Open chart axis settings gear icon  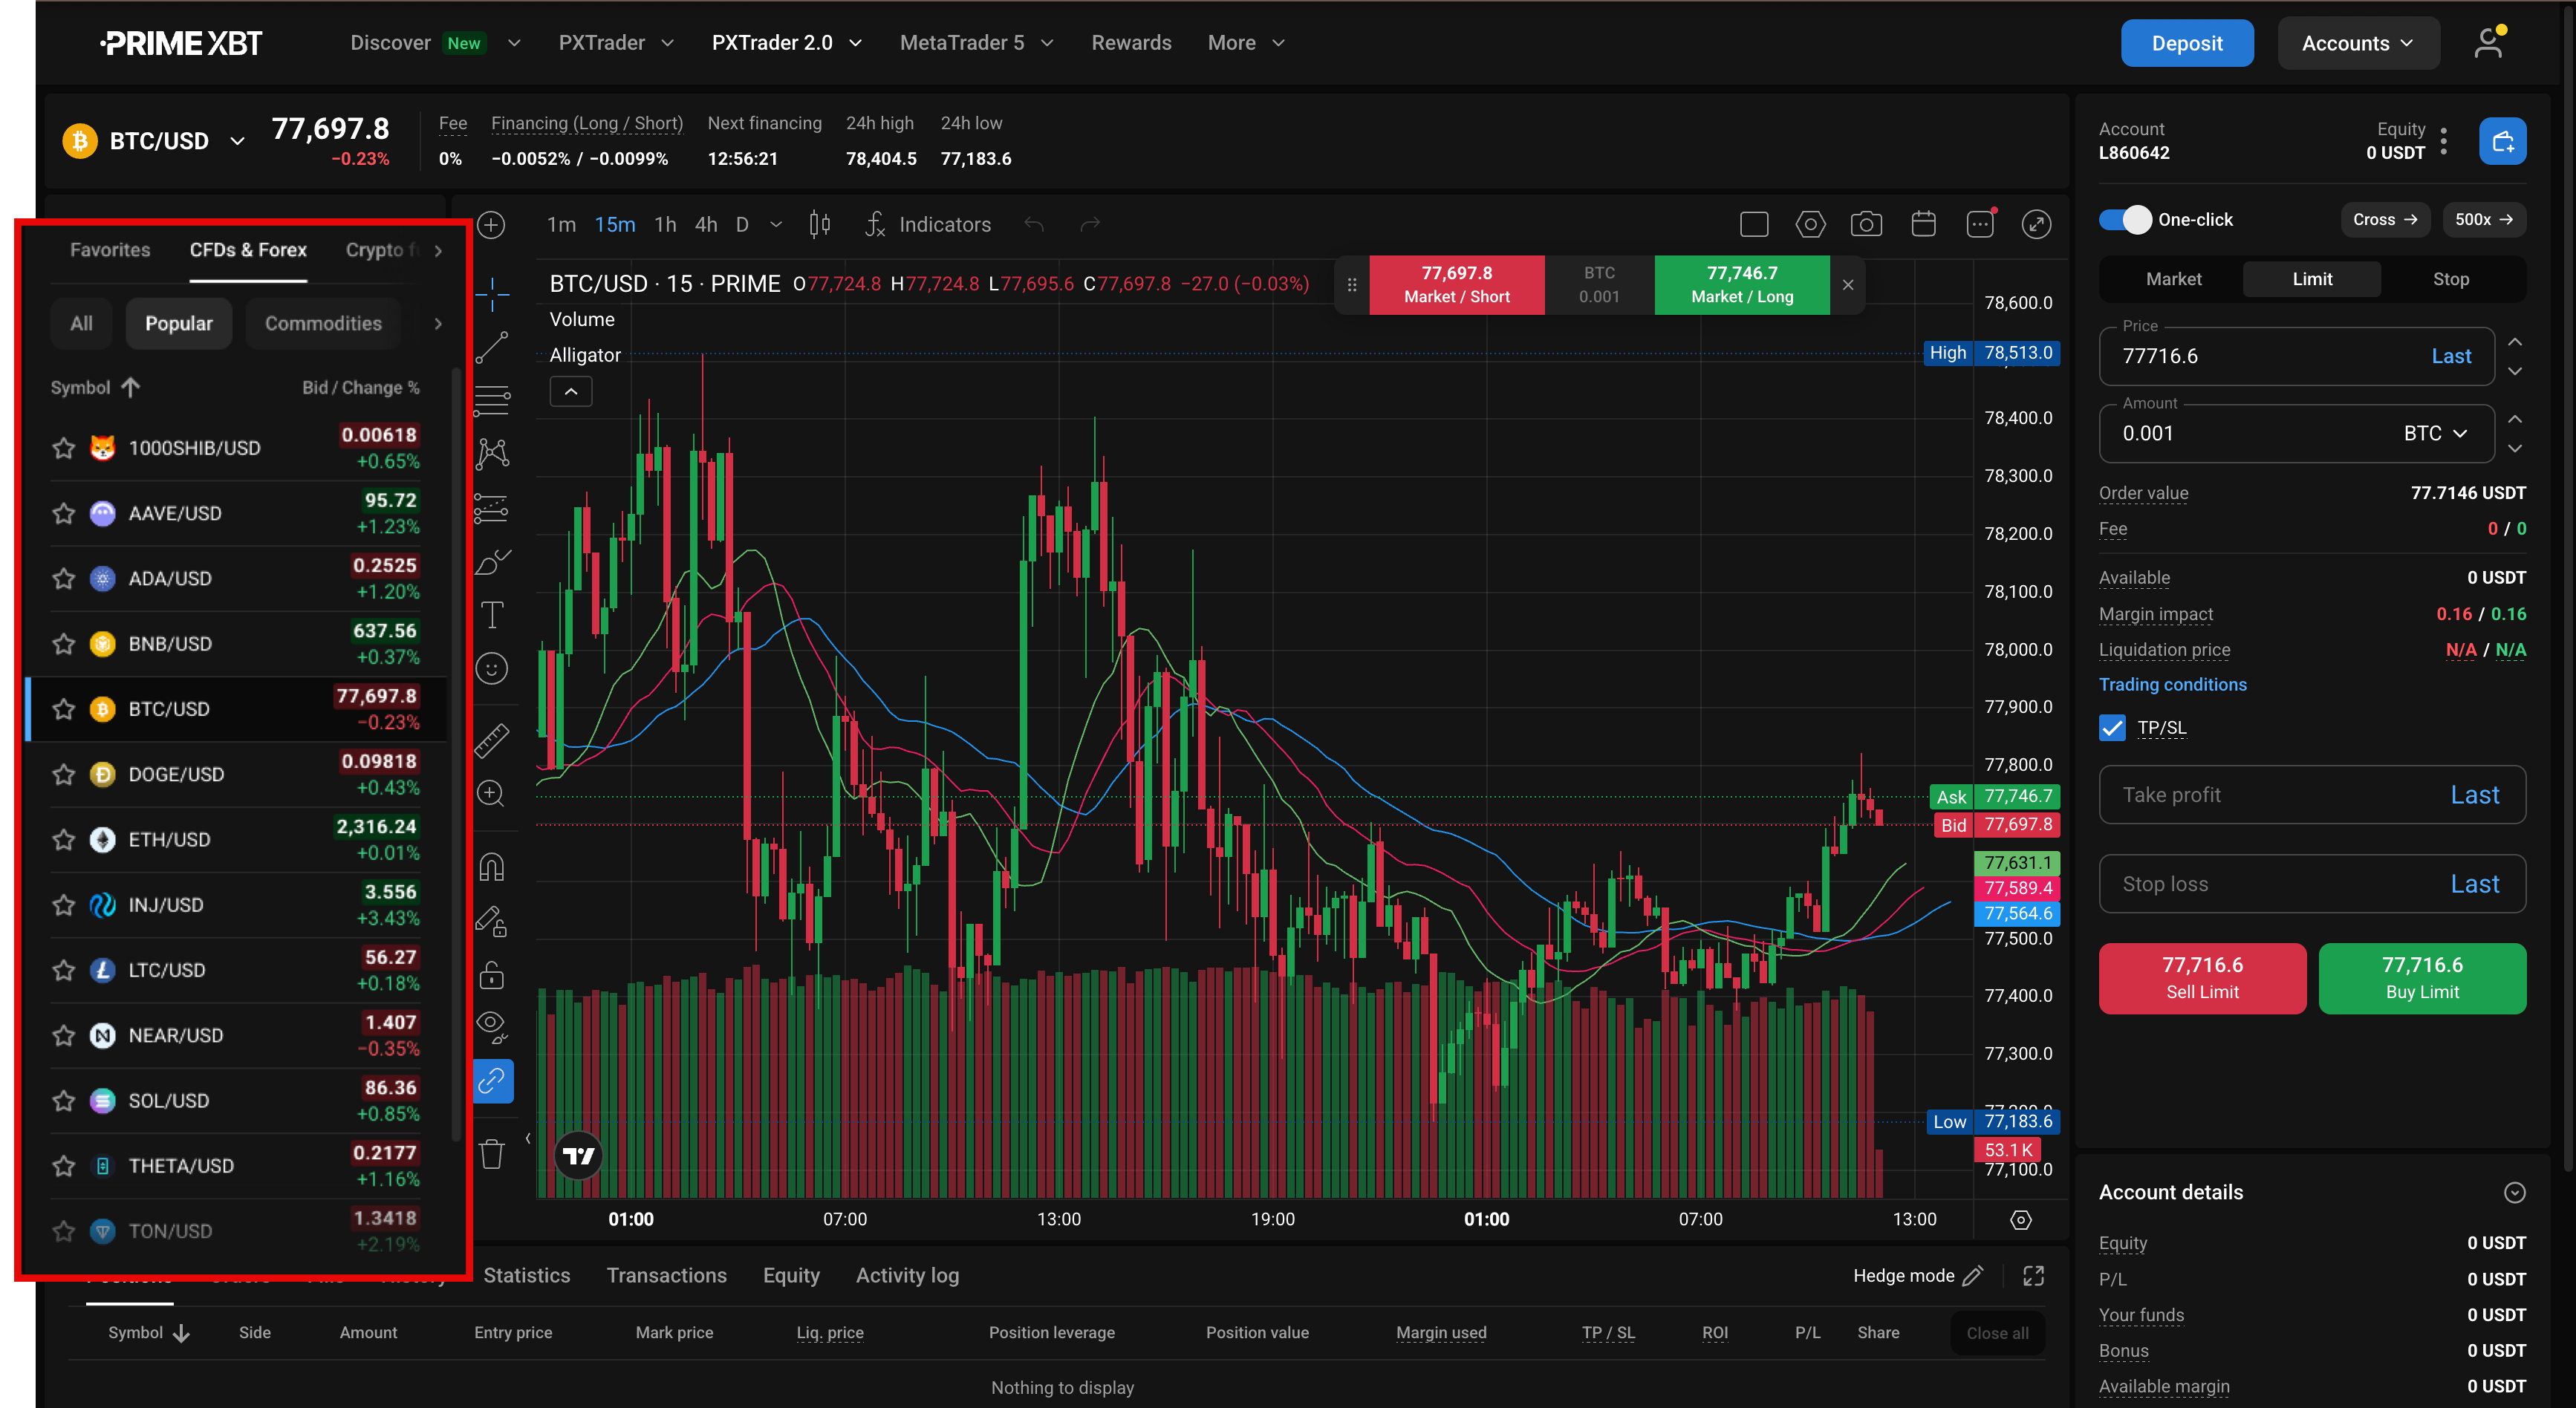click(2020, 1220)
